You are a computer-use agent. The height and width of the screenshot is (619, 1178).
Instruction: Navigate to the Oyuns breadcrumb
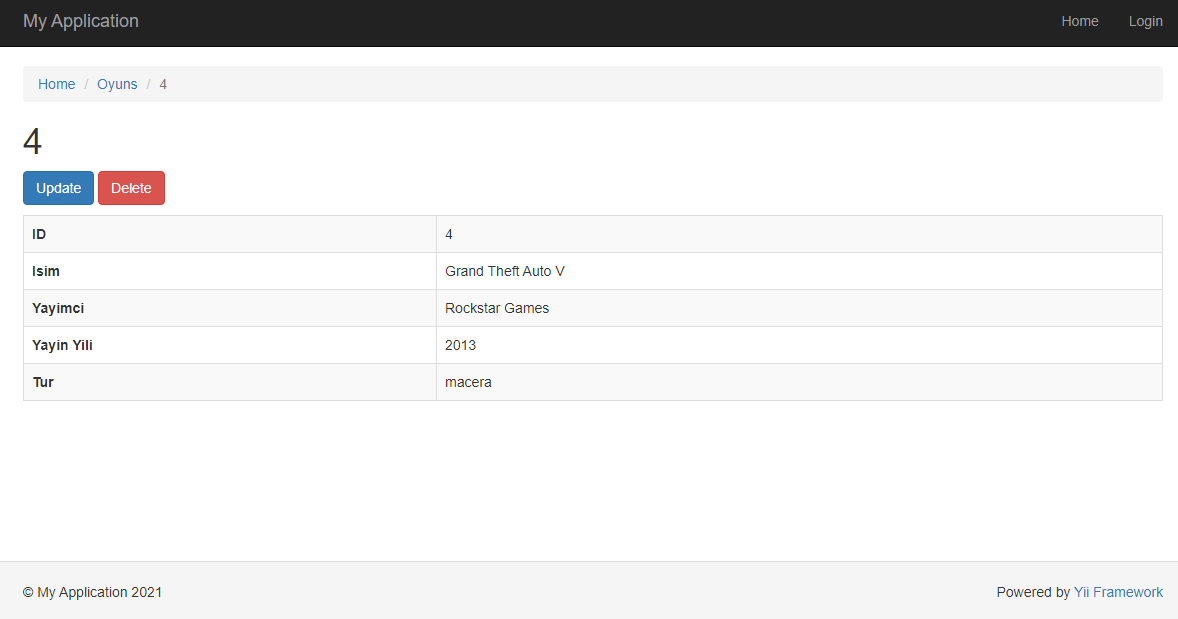click(117, 84)
